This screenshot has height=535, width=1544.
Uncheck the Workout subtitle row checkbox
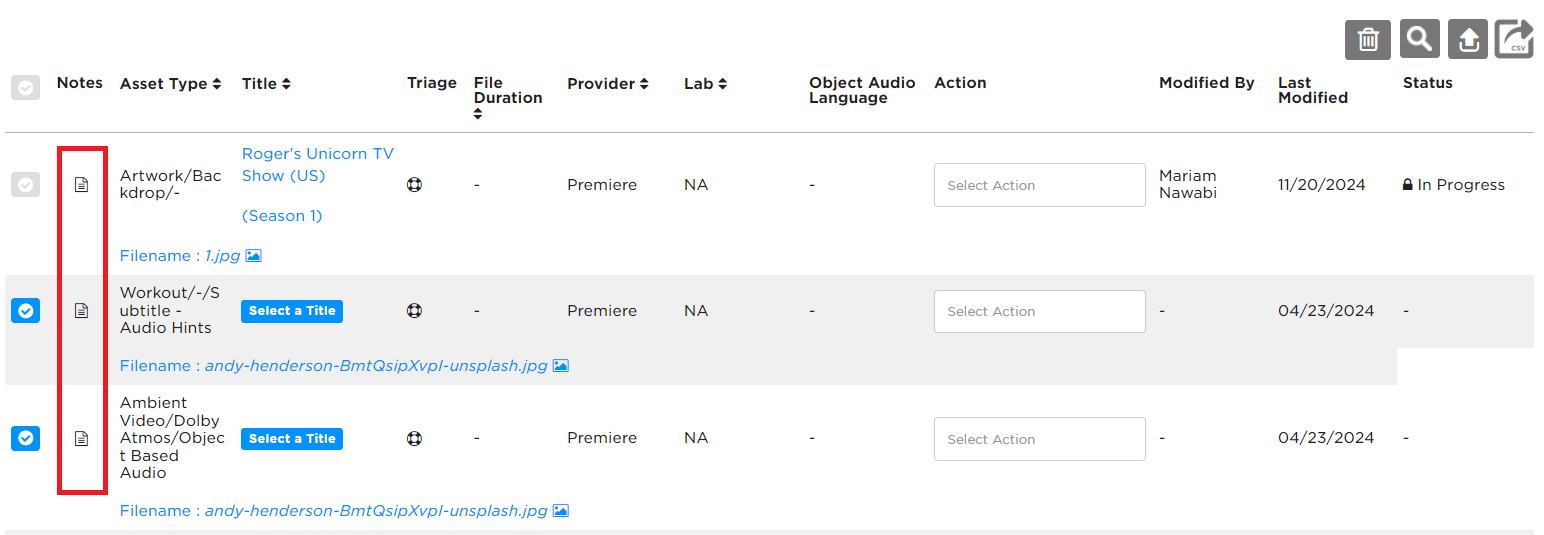tap(26, 311)
